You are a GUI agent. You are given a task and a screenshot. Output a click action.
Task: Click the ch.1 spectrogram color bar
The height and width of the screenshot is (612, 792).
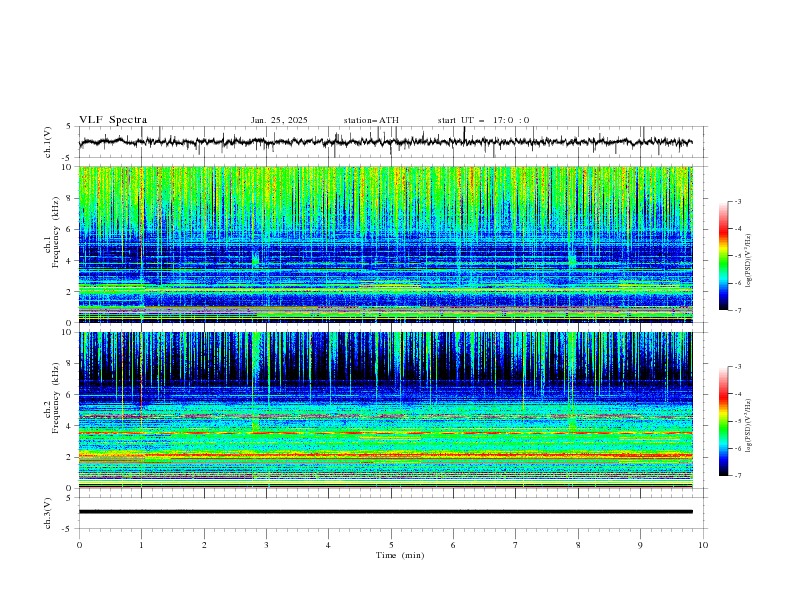[723, 255]
